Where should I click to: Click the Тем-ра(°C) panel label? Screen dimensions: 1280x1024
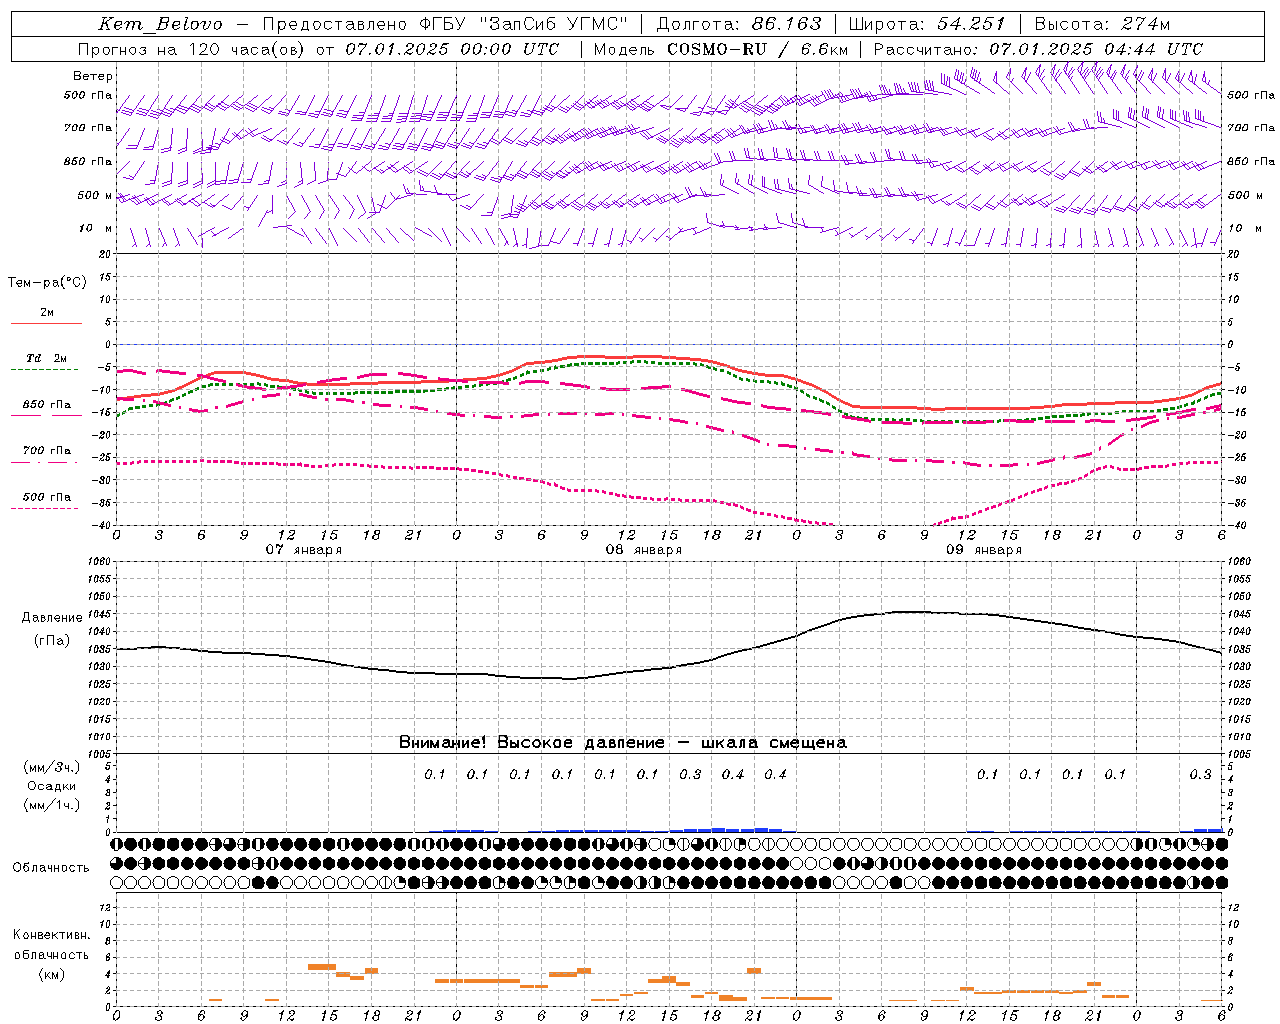click(x=47, y=283)
